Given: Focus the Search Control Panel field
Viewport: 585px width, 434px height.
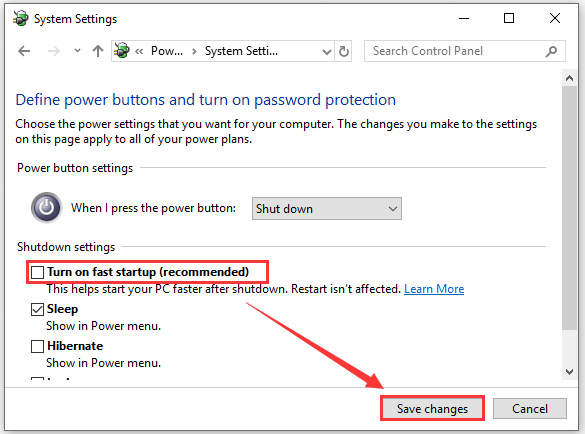Looking at the screenshot, I should [464, 51].
